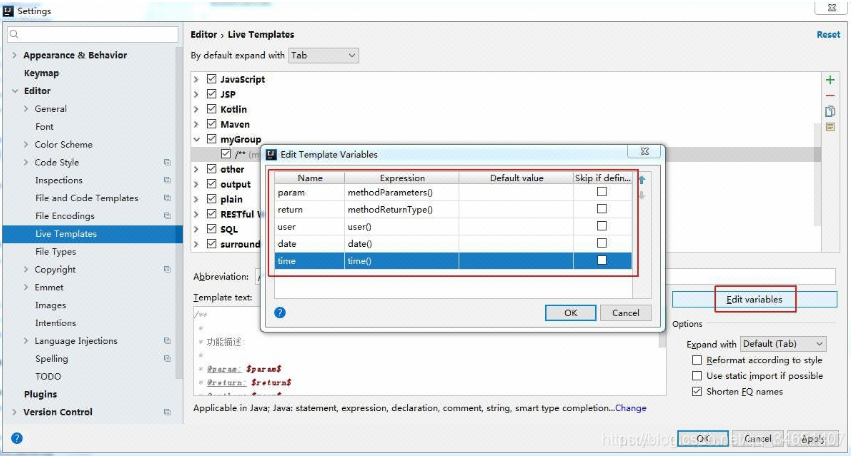
Task: Select Font under Editor
Action: (x=44, y=126)
